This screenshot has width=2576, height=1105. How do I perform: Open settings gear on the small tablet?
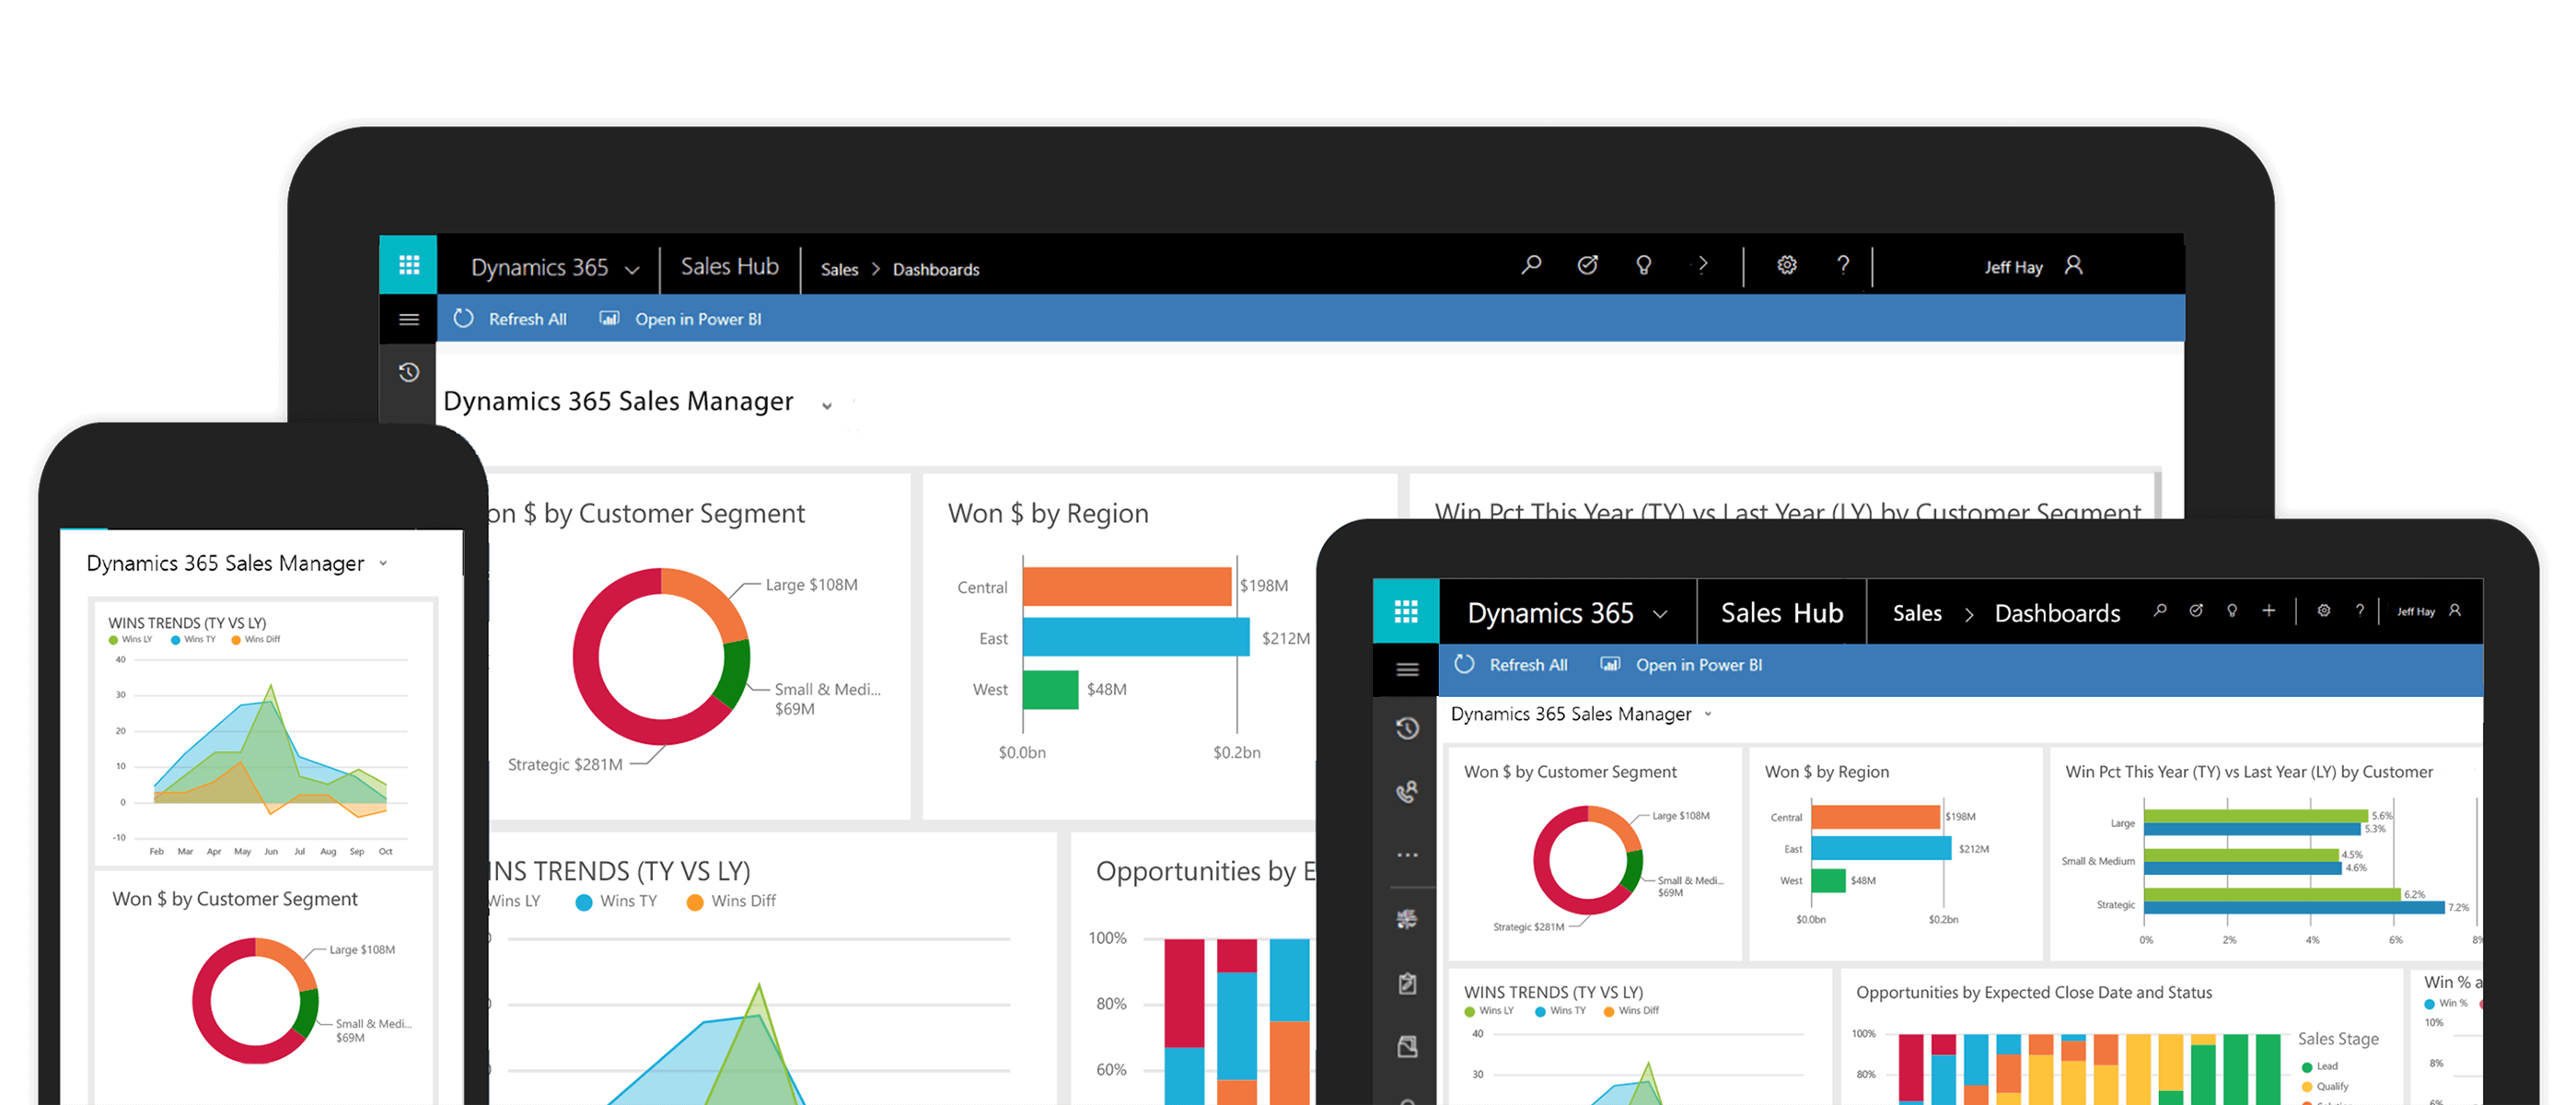pyautogui.click(x=2324, y=610)
